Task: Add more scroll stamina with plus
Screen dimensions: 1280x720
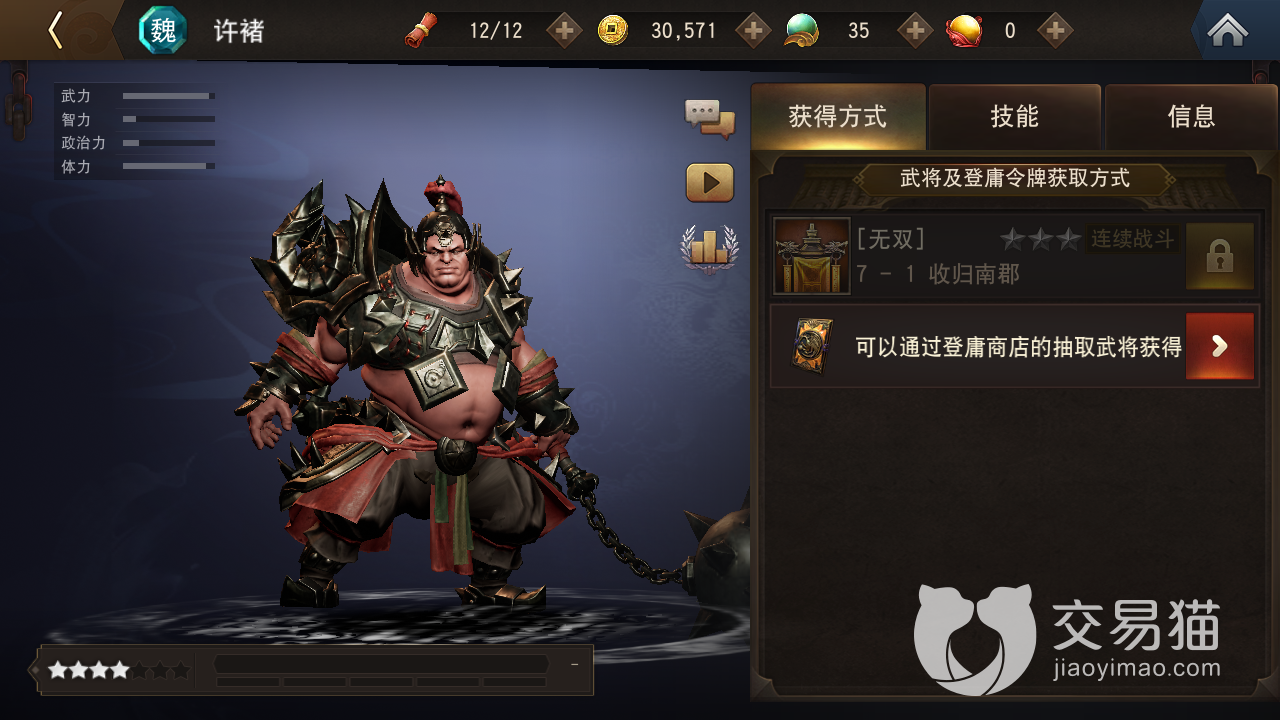Action: 565,31
